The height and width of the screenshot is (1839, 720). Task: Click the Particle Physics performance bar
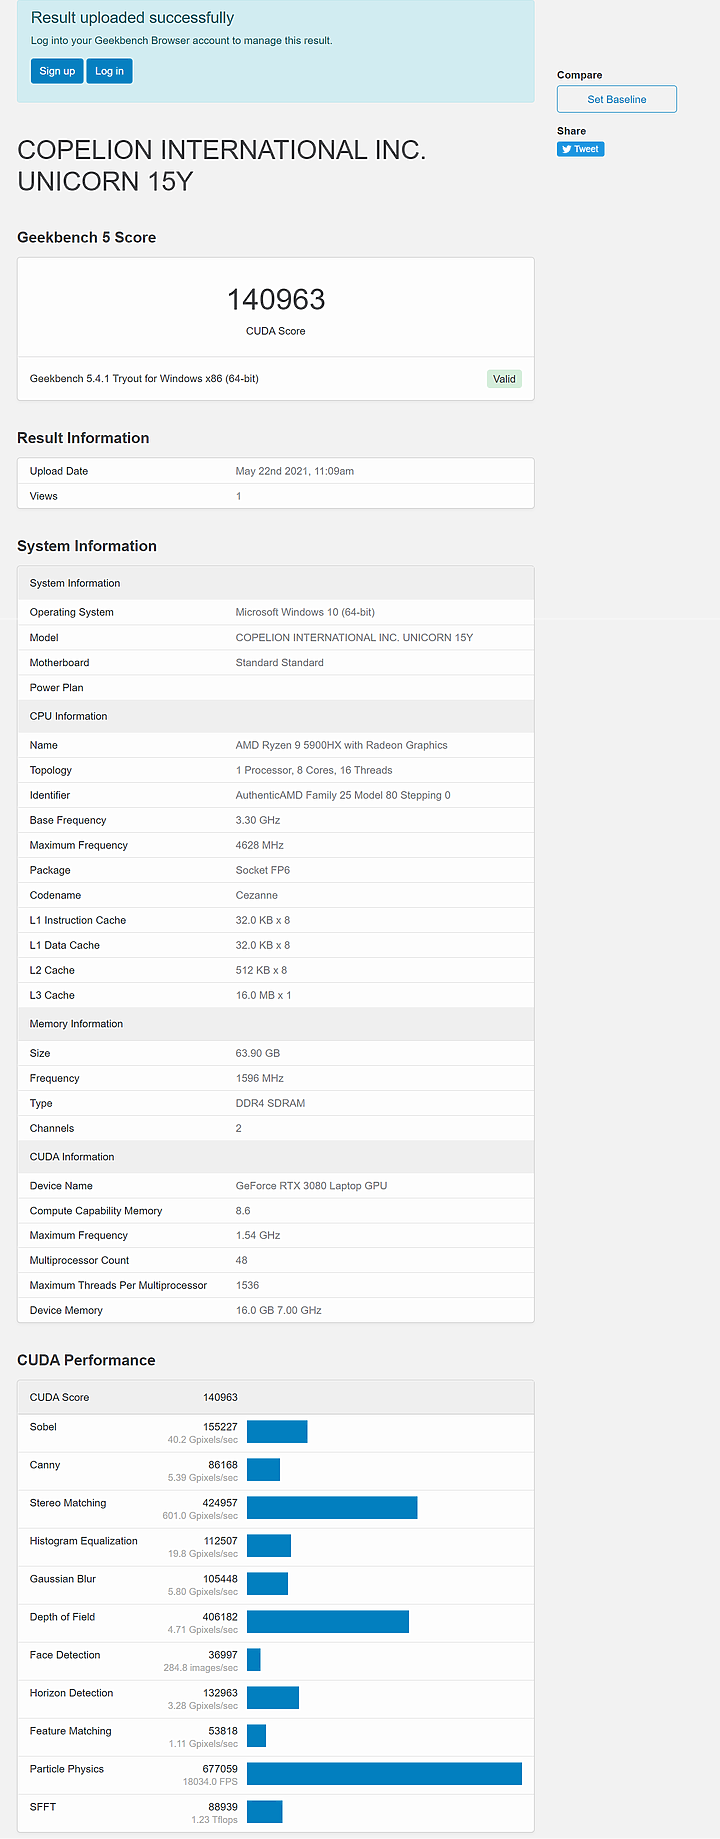click(384, 1774)
